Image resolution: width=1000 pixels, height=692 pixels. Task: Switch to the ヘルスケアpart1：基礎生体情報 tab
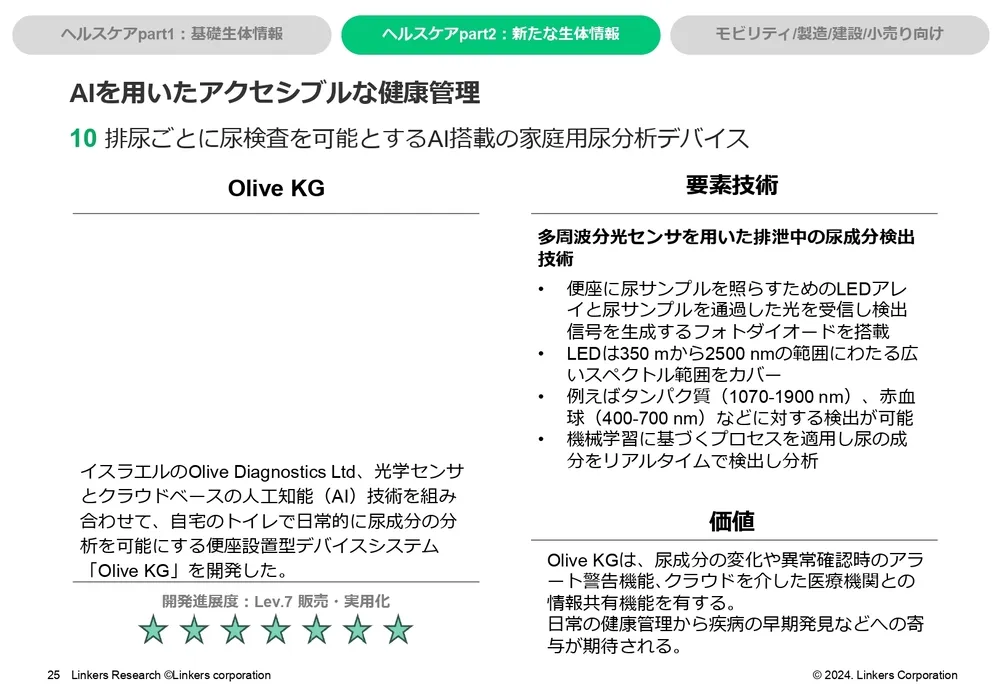[171, 33]
